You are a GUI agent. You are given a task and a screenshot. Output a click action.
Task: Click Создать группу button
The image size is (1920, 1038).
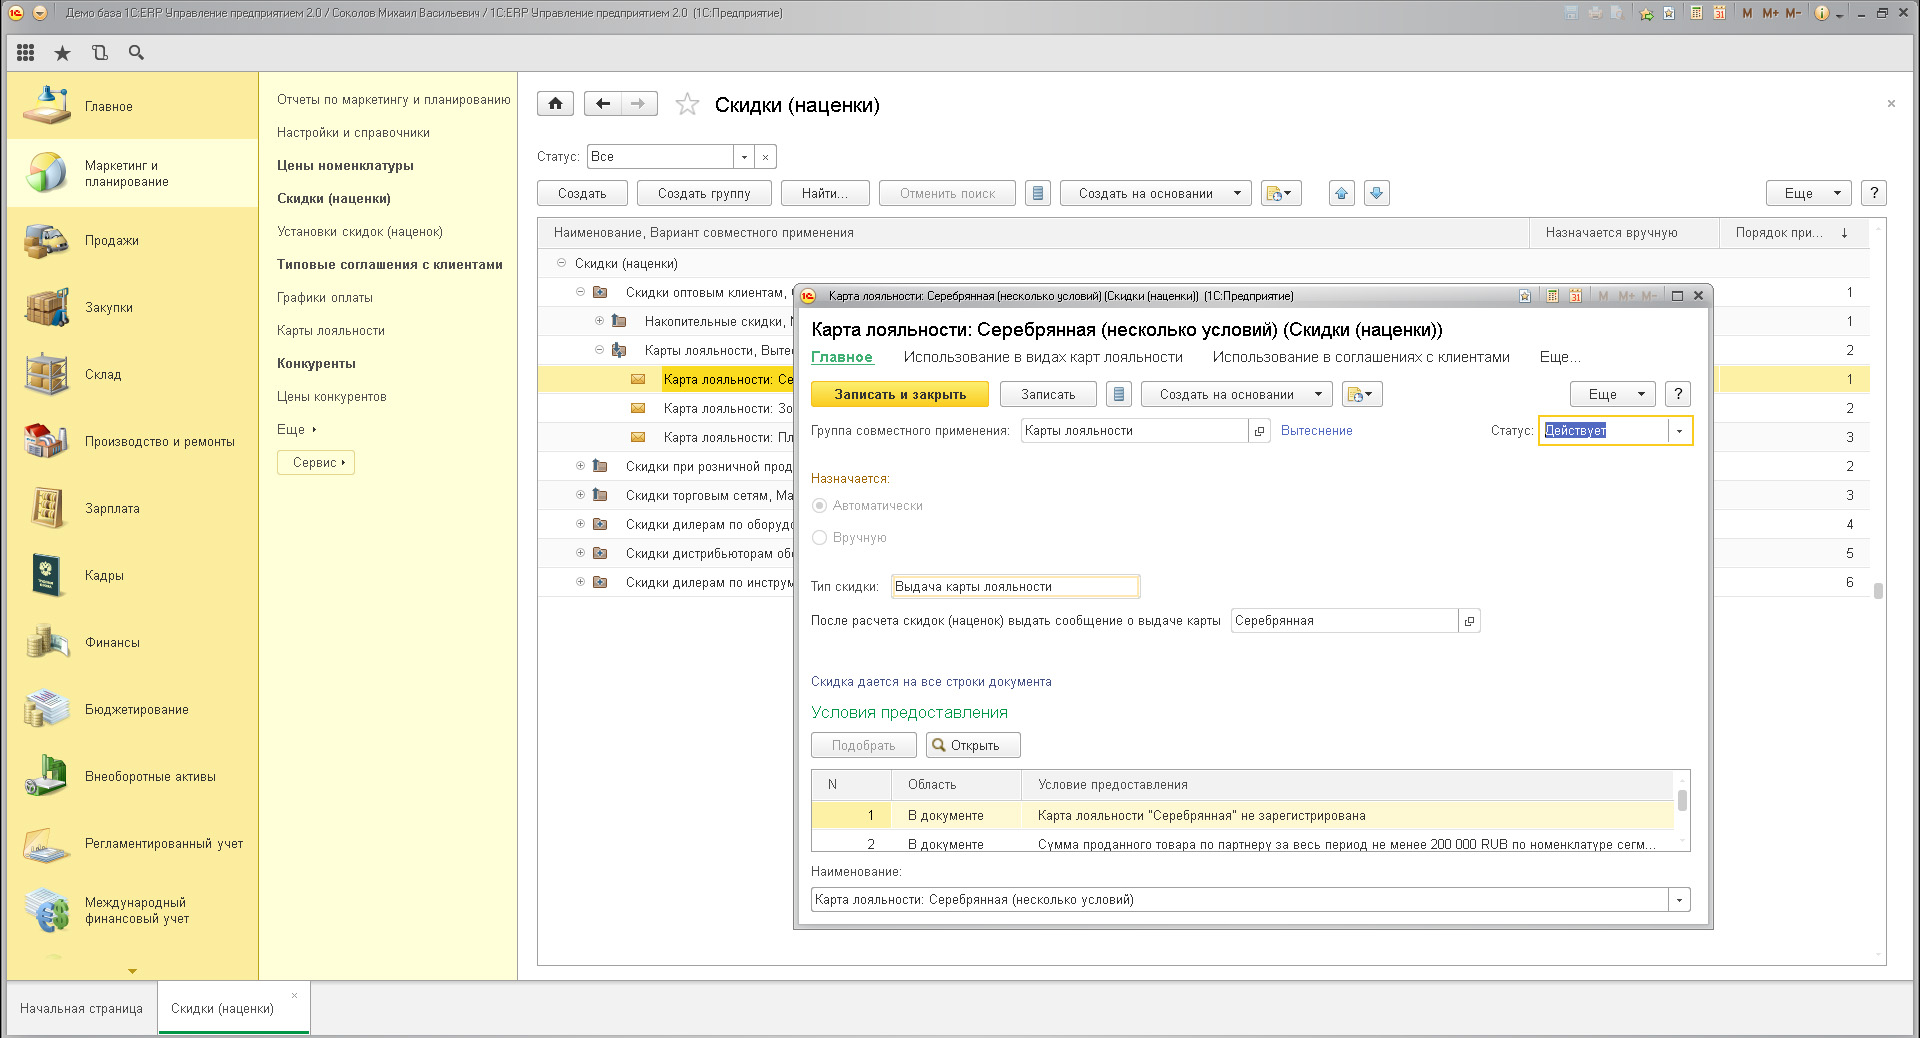[704, 193]
